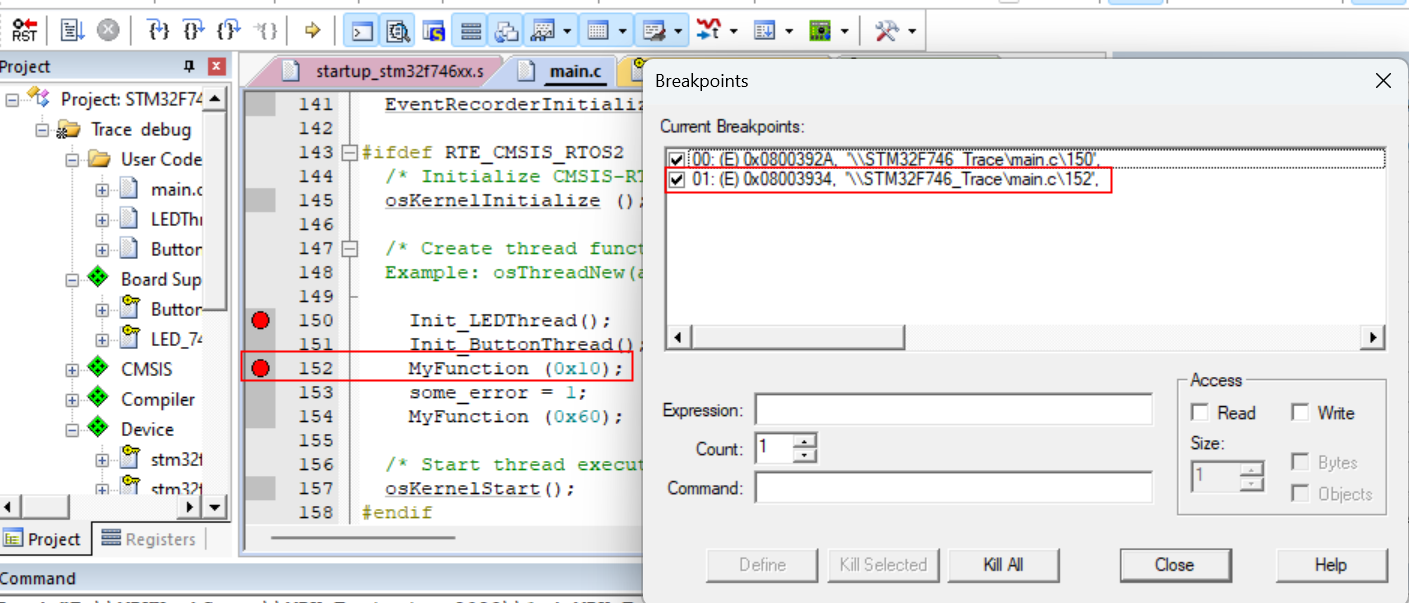1409x603 pixels.
Task: Uncheck breakpoint 00 at main.c line 150
Action: tap(677, 159)
